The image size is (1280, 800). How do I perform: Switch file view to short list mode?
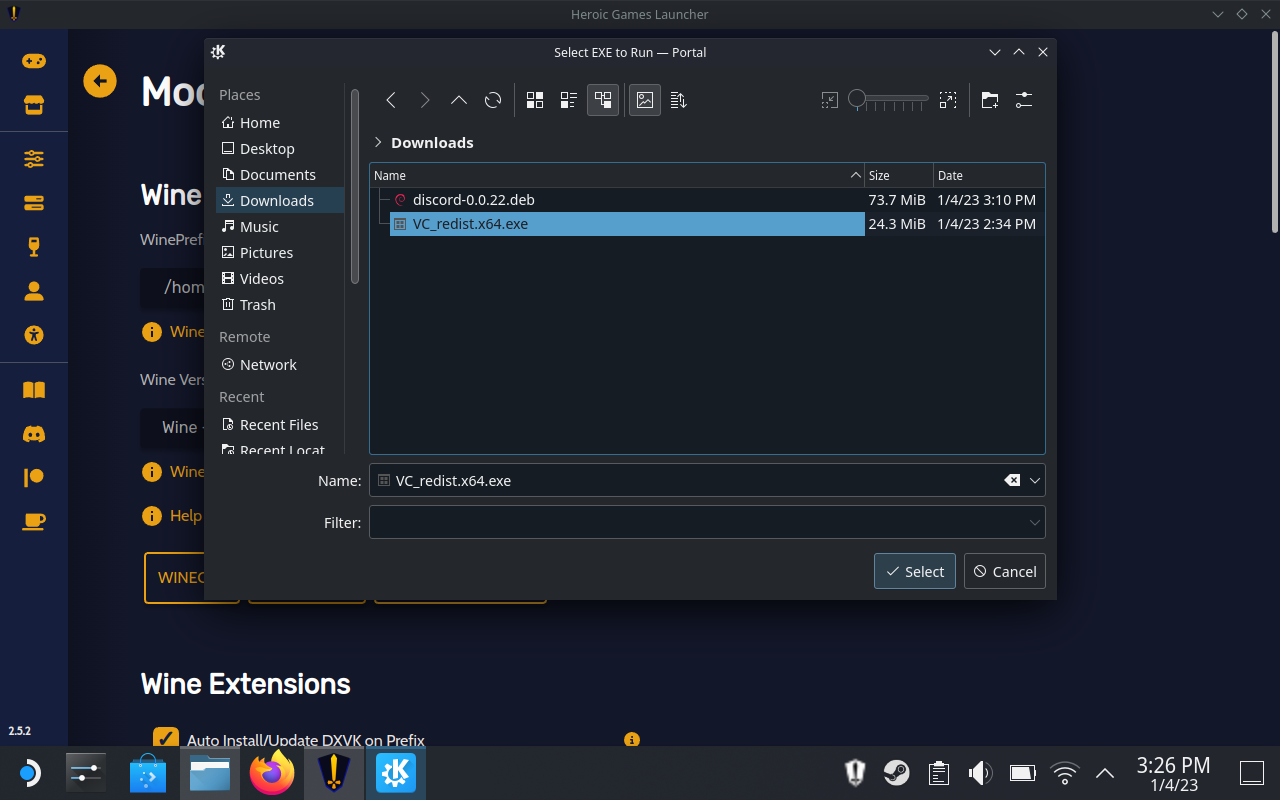(x=568, y=100)
